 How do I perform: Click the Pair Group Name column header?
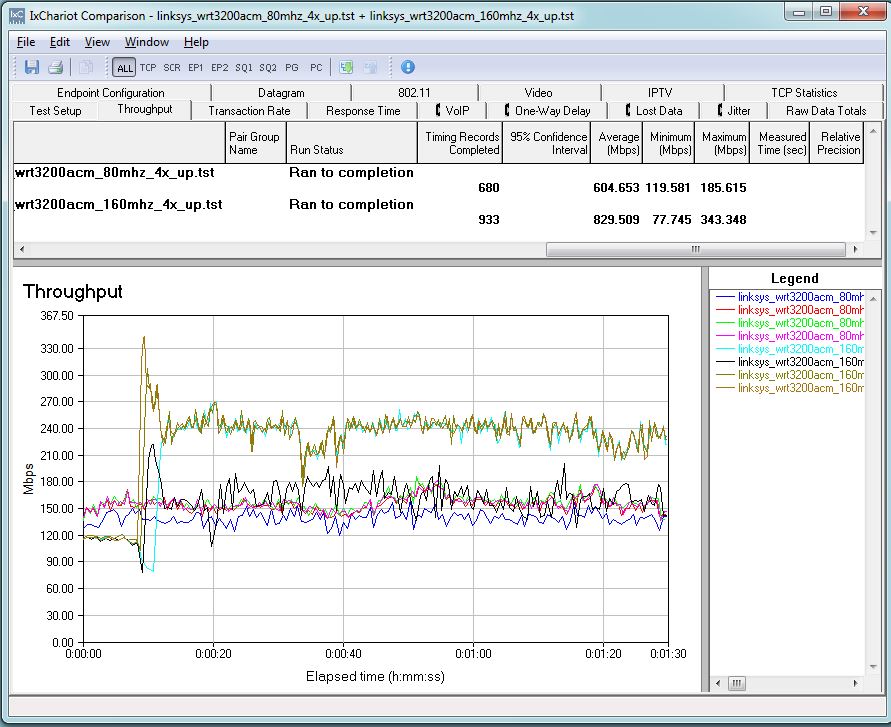256,143
